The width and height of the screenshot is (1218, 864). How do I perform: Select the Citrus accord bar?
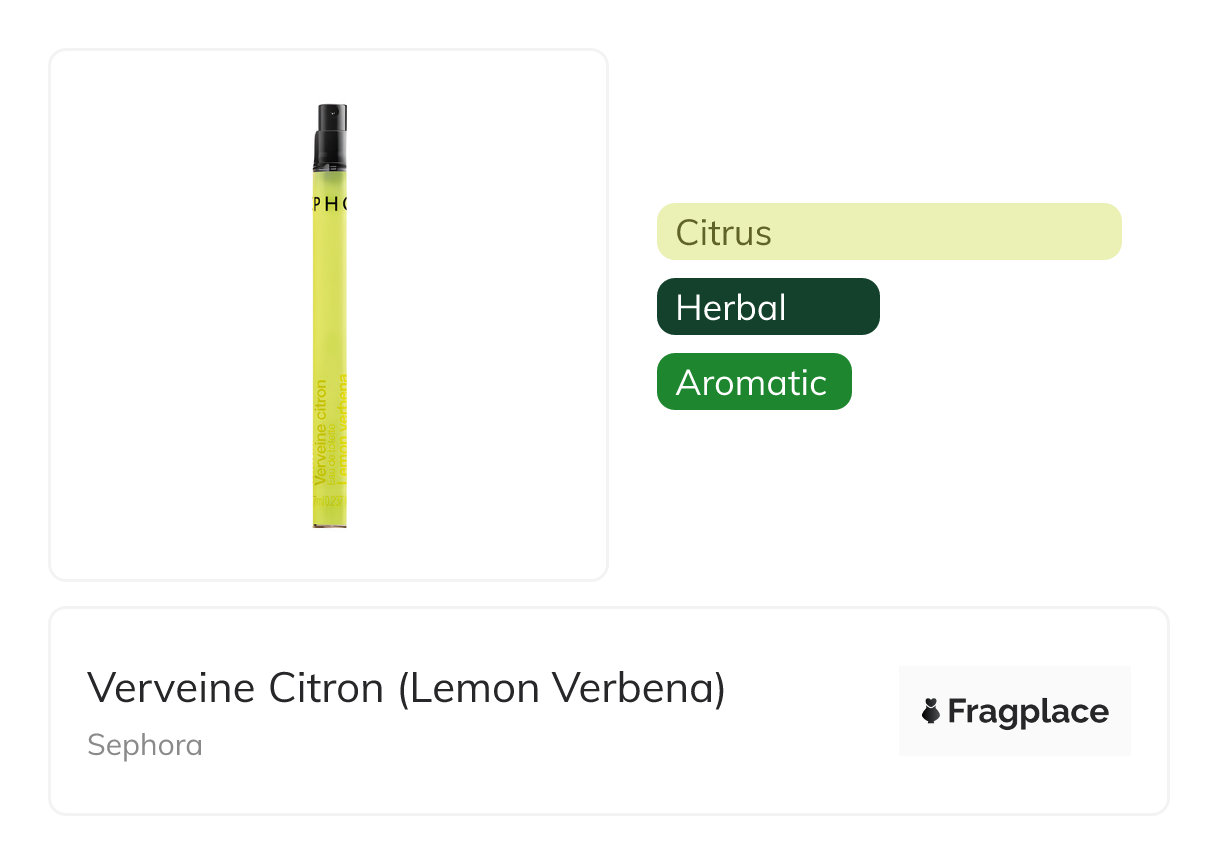point(888,232)
